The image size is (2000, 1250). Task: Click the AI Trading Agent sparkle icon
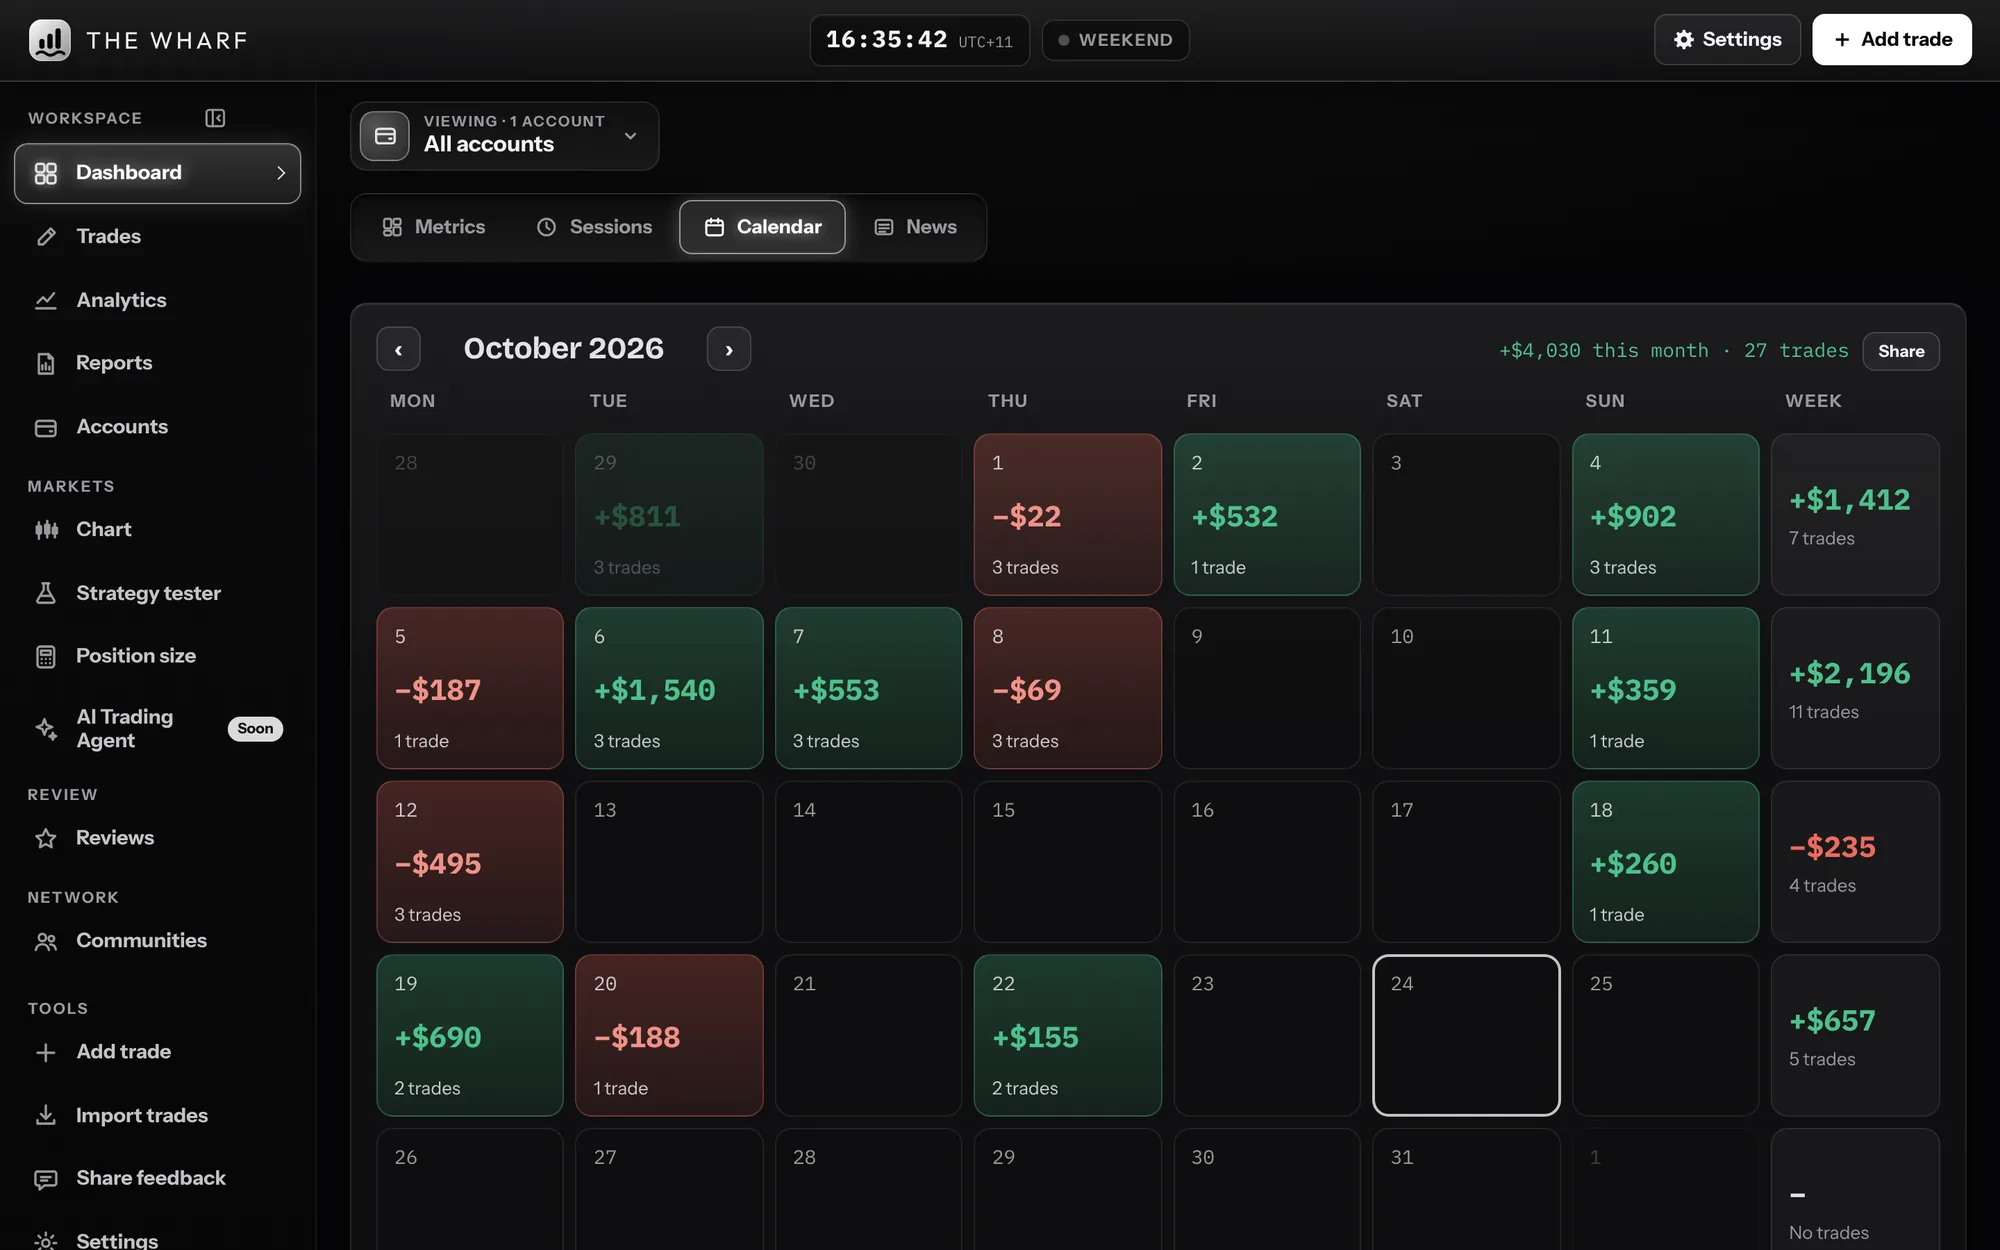(x=46, y=729)
